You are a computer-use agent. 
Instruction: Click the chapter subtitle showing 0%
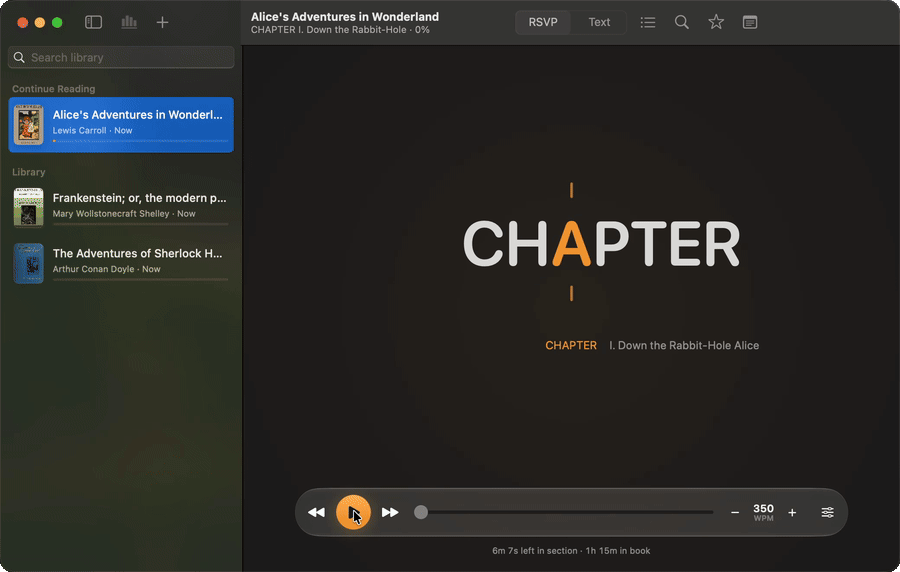click(340, 30)
